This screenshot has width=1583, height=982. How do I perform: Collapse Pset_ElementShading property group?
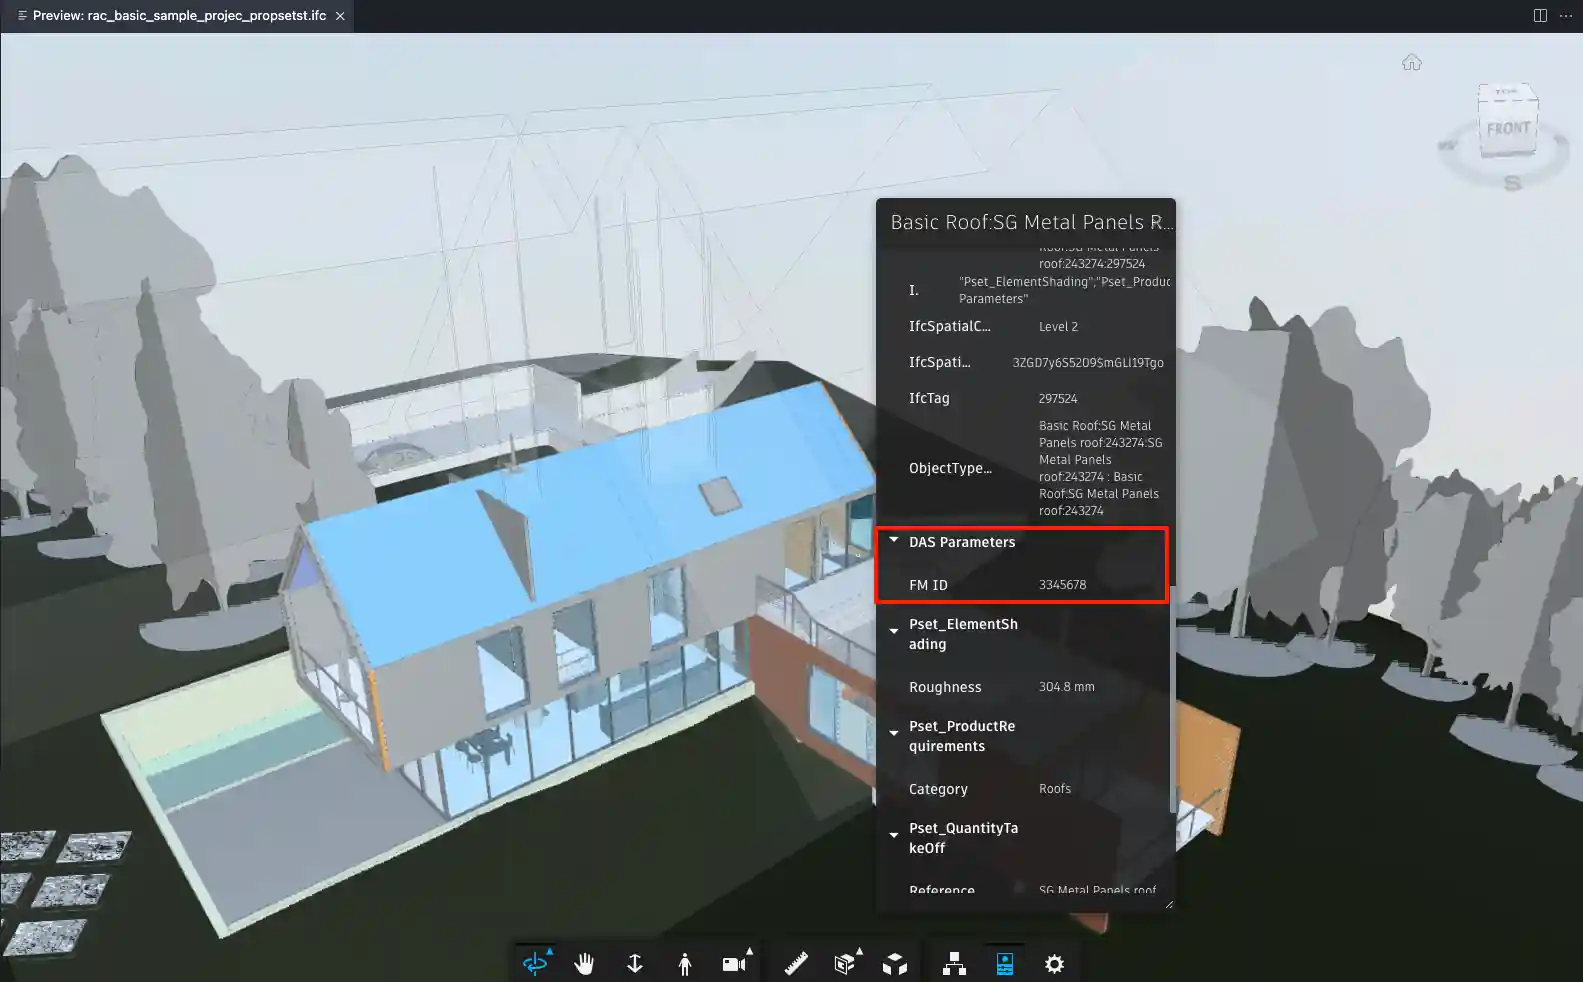[x=894, y=632]
